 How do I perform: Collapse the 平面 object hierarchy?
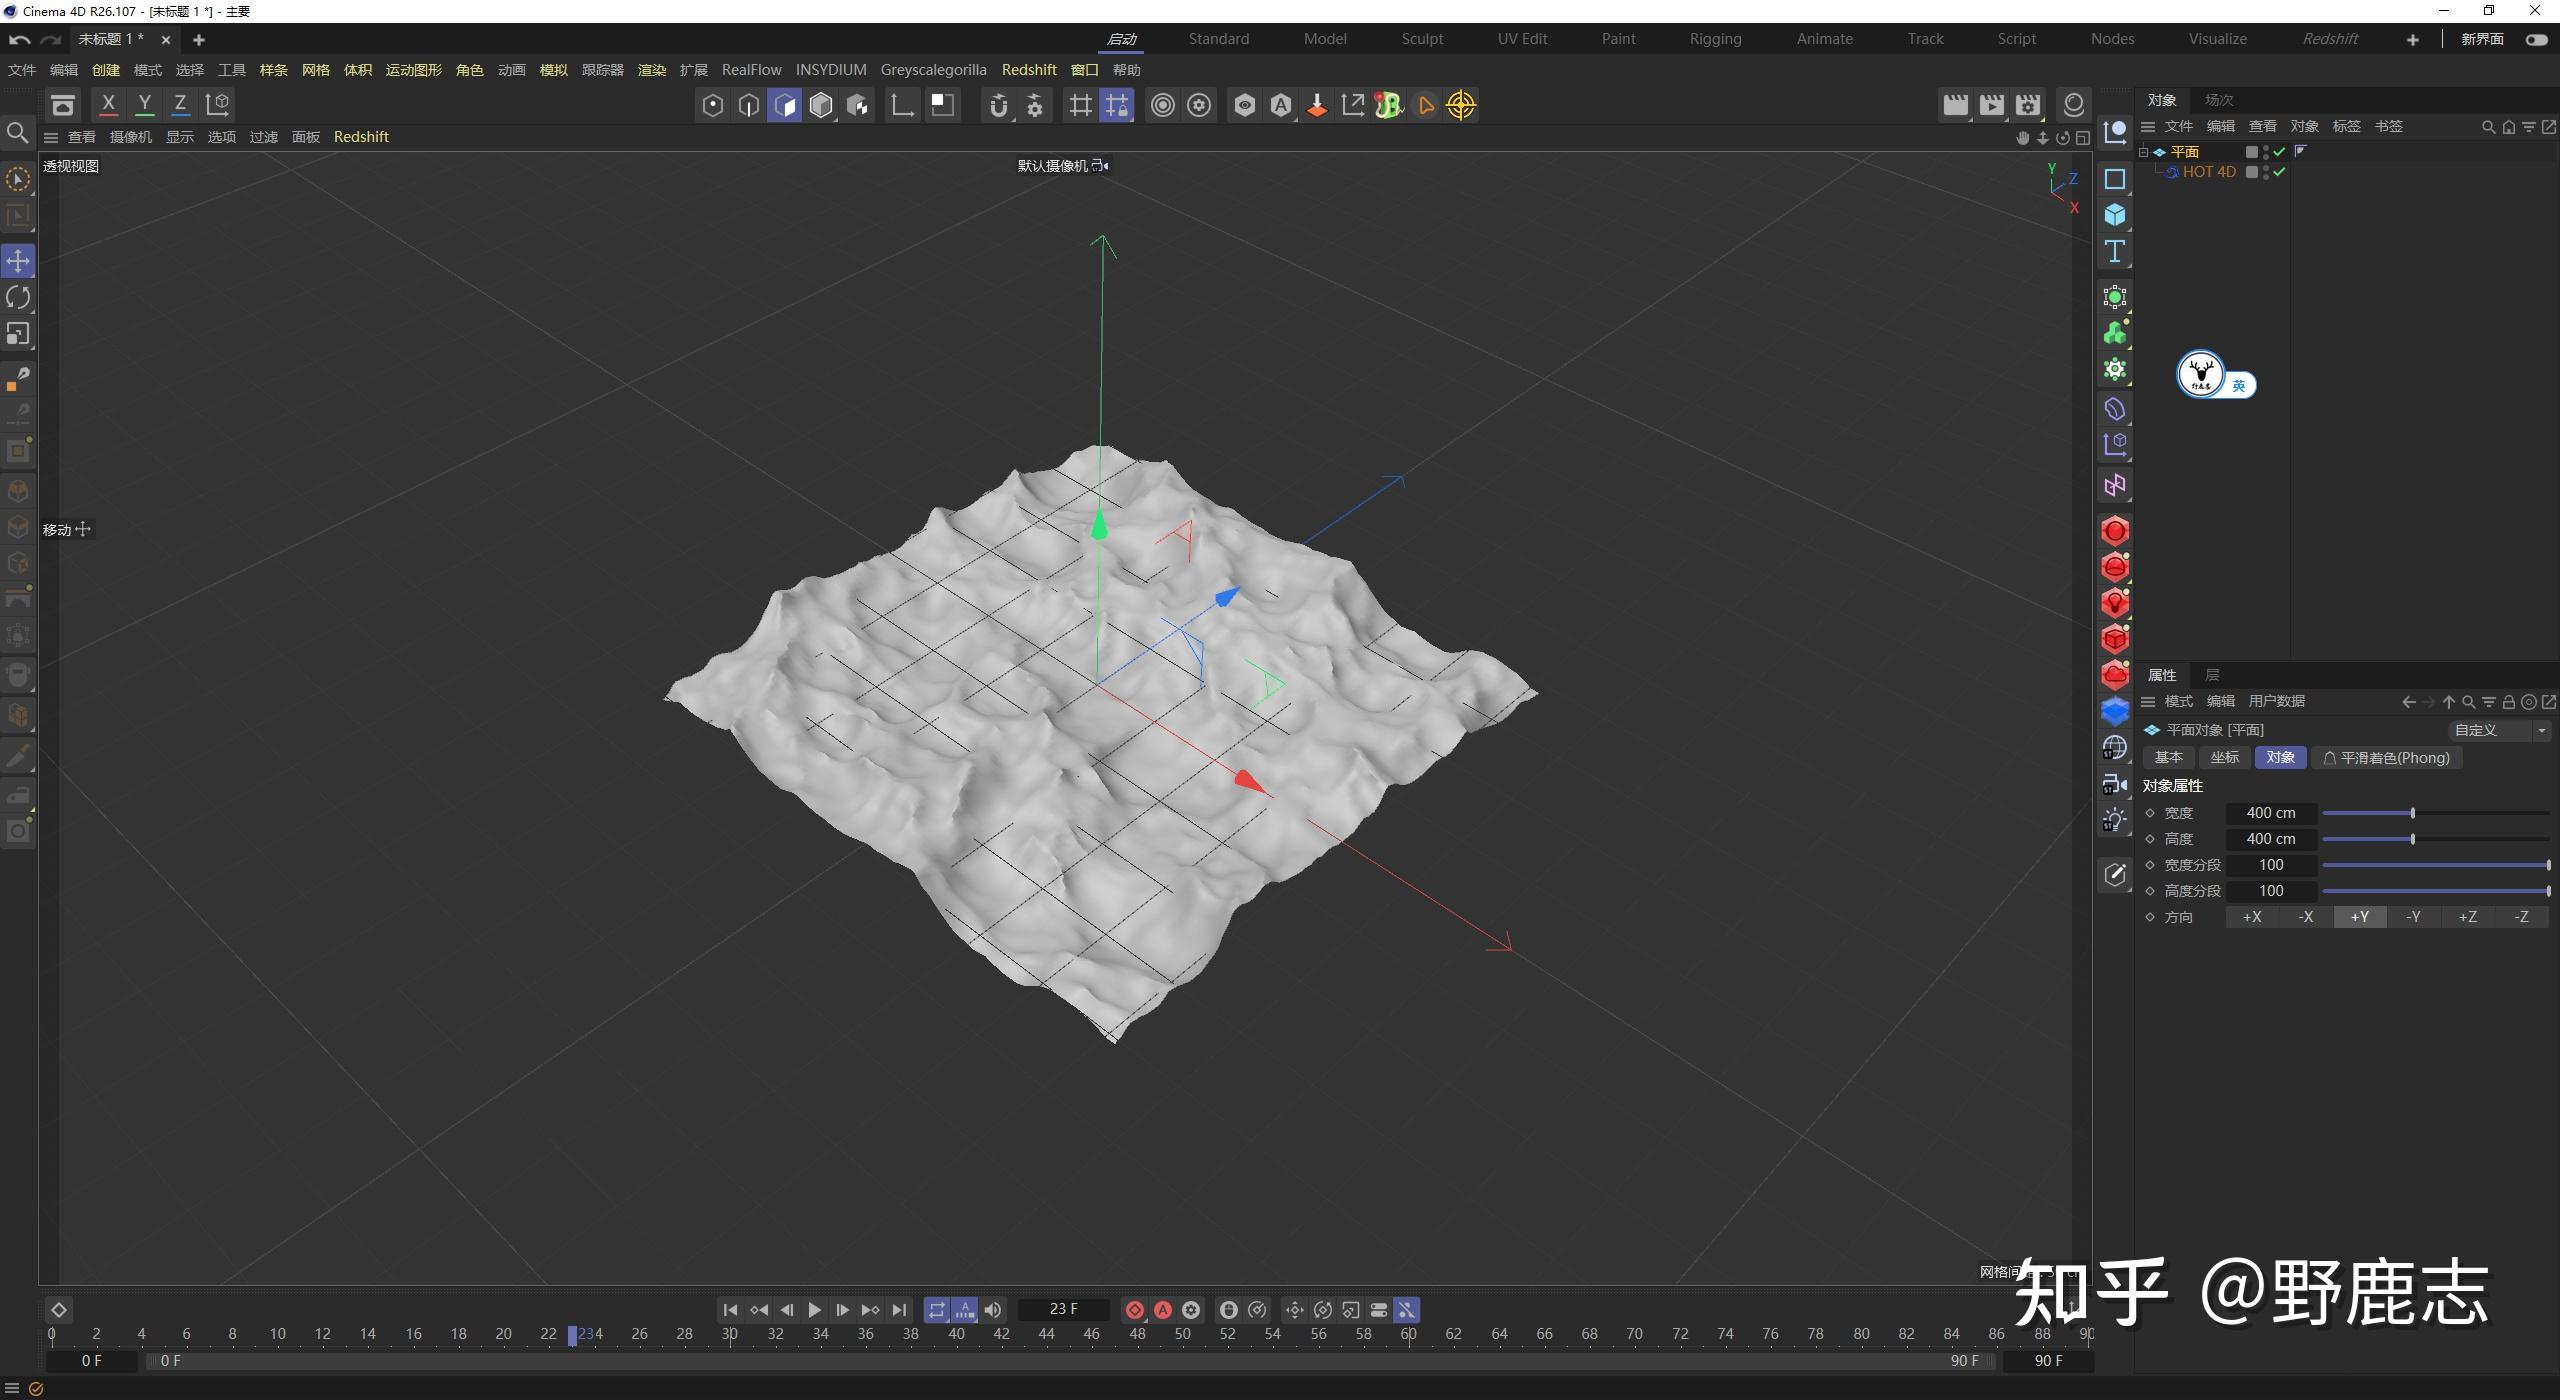(x=2143, y=151)
